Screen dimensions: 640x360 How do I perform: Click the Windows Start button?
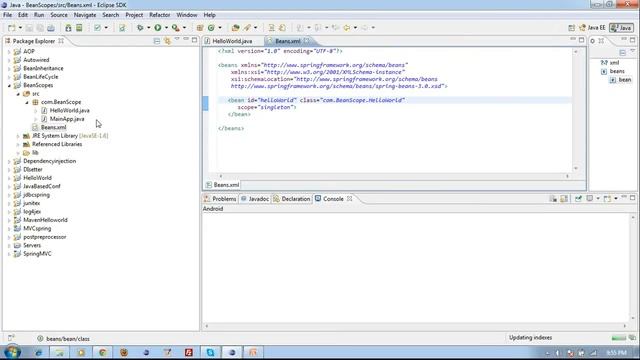pyautogui.click(x=12, y=352)
